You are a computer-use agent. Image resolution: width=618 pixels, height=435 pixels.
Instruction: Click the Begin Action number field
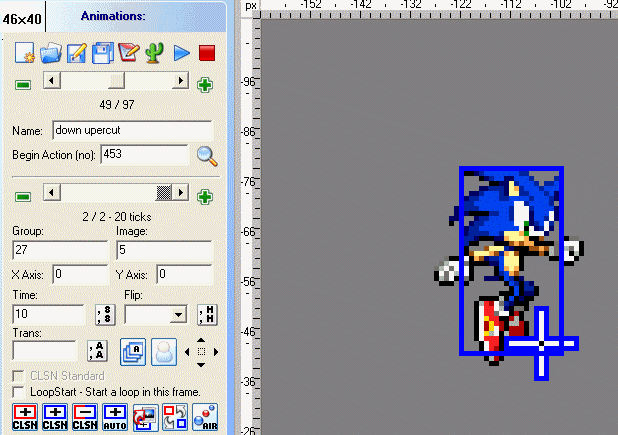[x=145, y=154]
